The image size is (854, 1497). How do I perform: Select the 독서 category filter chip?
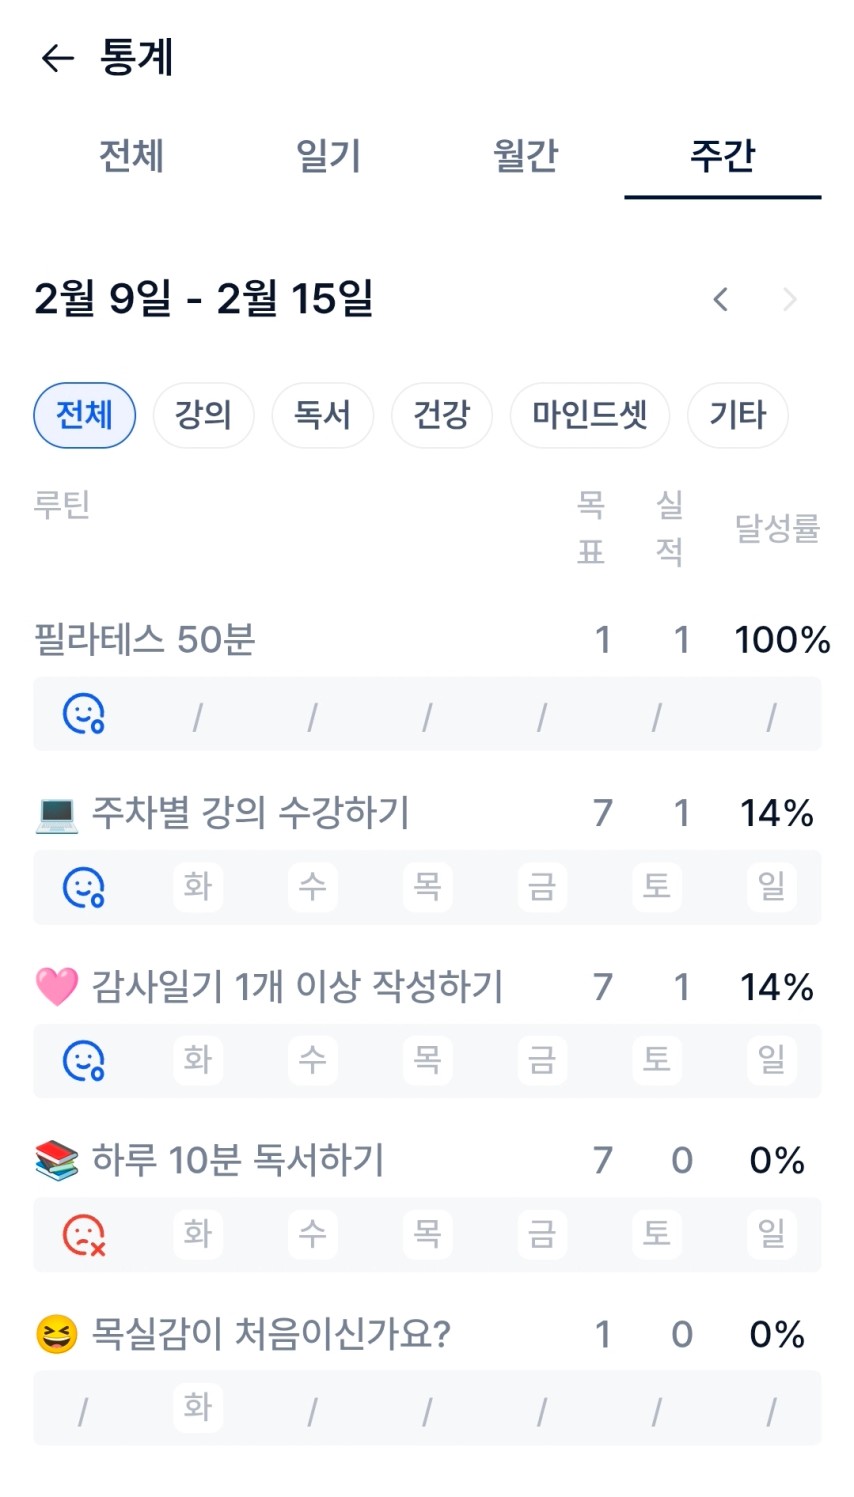click(x=322, y=415)
